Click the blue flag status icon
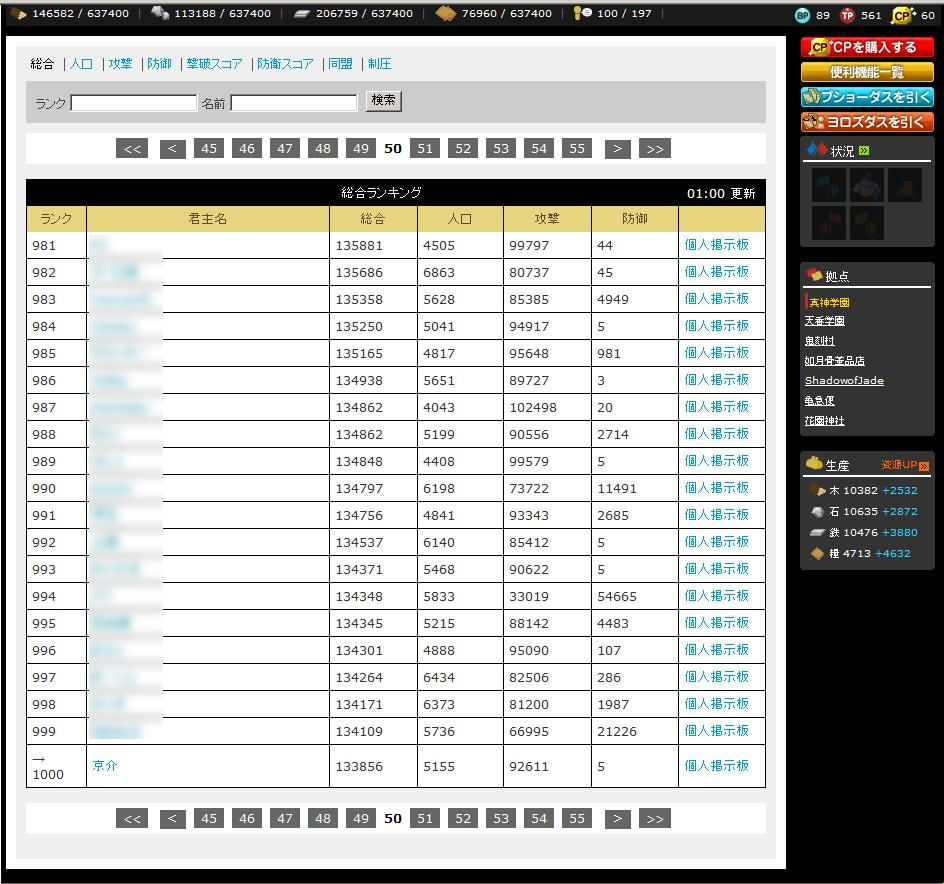 click(x=828, y=186)
